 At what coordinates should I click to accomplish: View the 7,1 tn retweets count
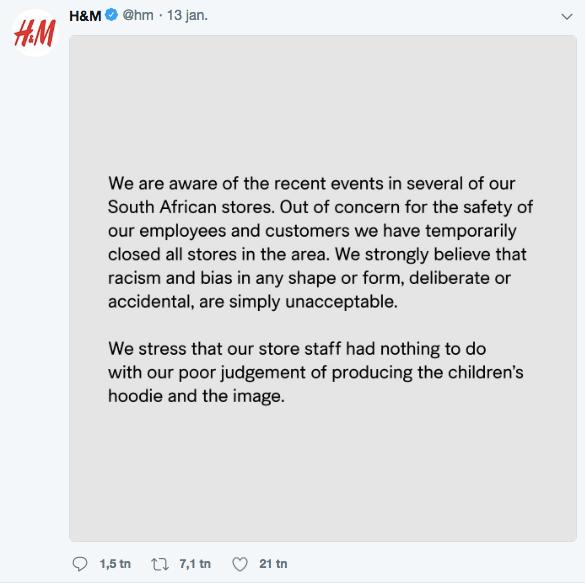click(x=195, y=564)
